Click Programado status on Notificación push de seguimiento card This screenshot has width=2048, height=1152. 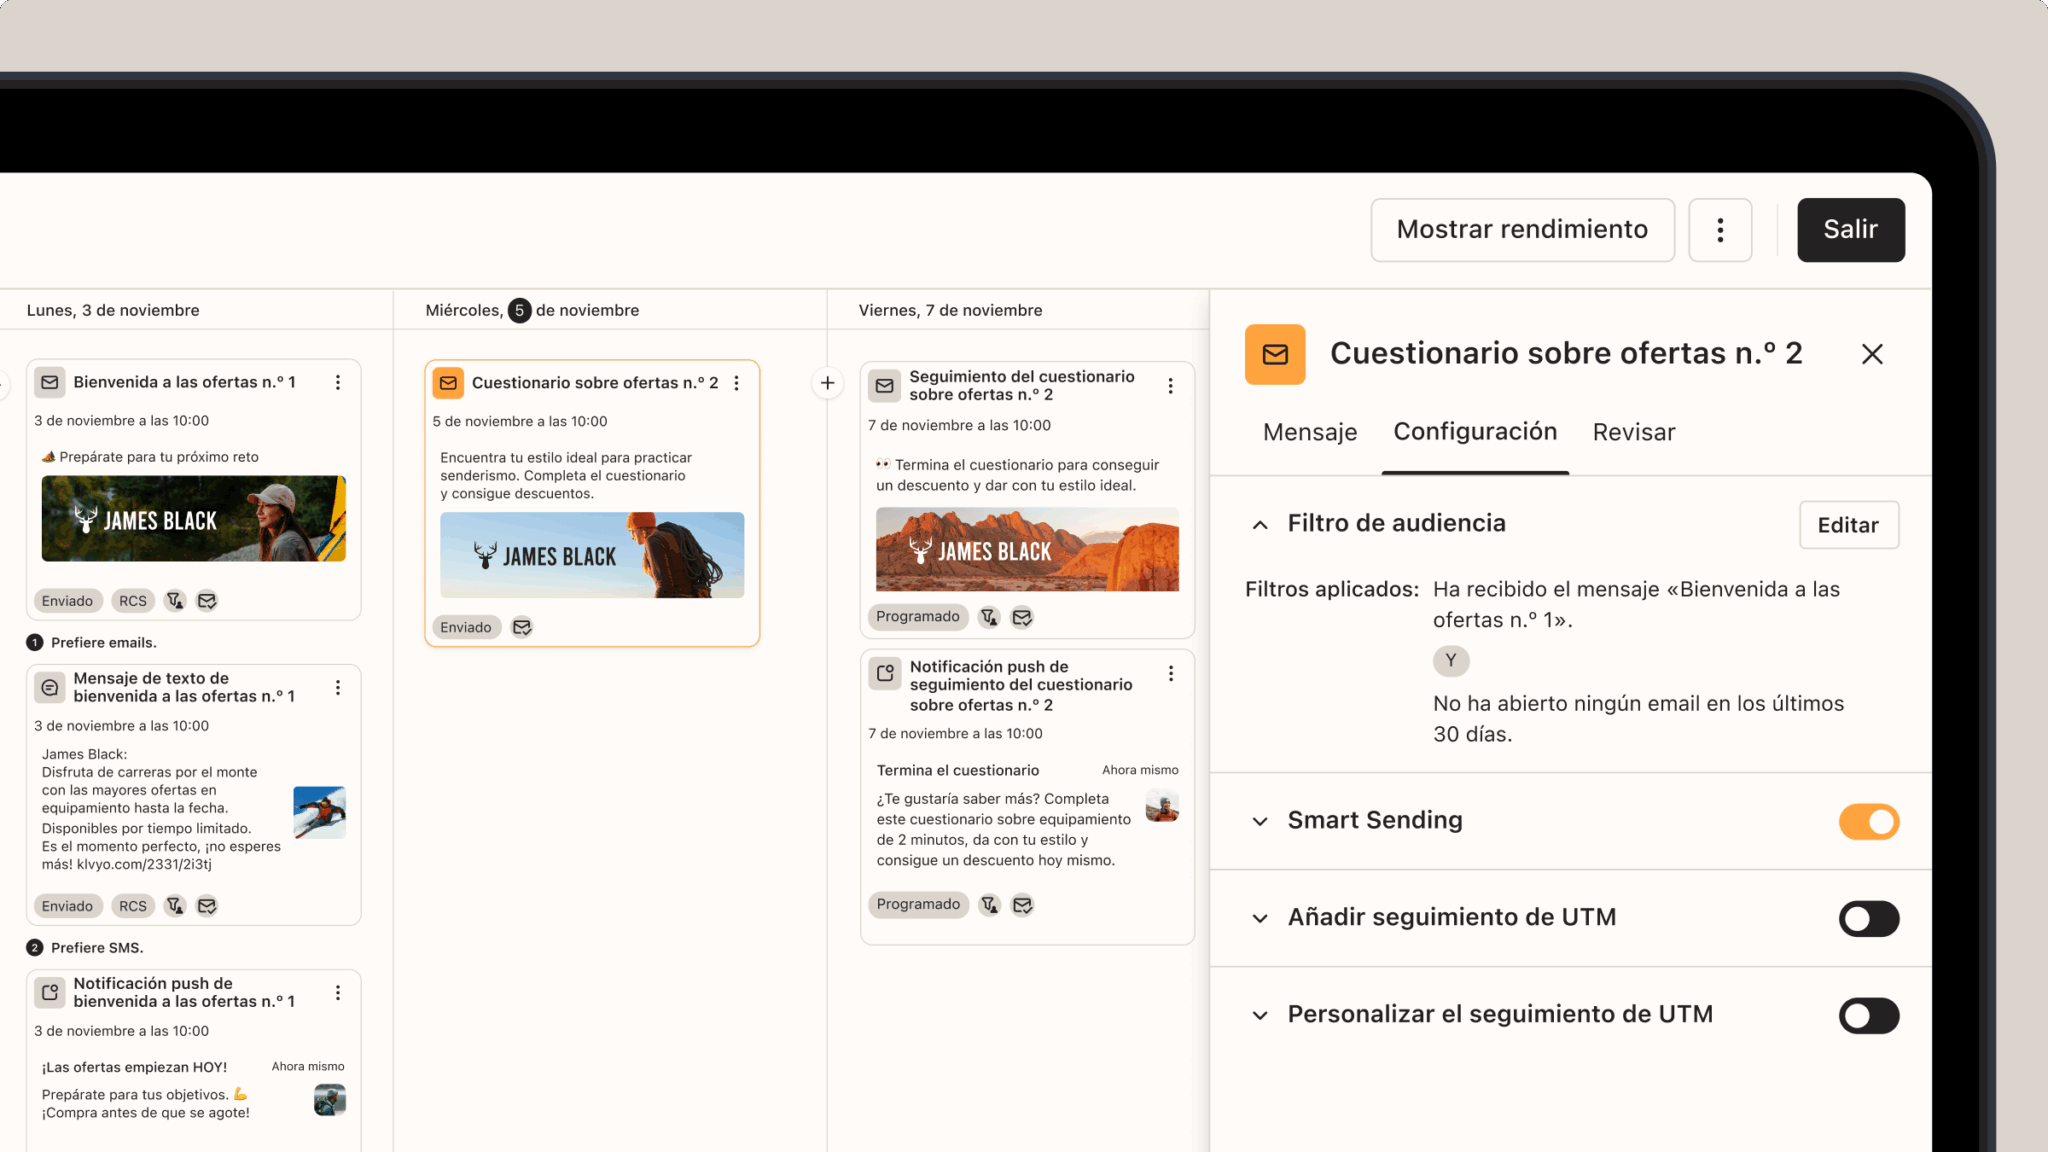(918, 905)
